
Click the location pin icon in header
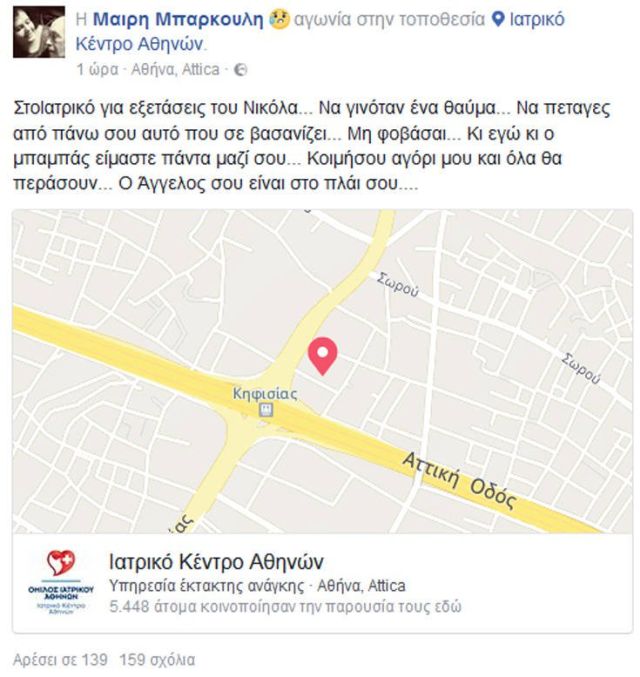(498, 19)
